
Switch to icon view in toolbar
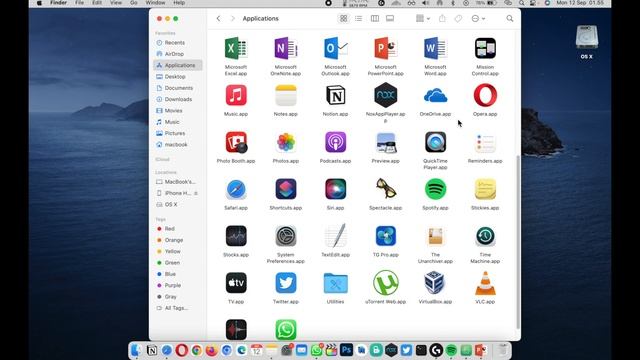pos(343,18)
